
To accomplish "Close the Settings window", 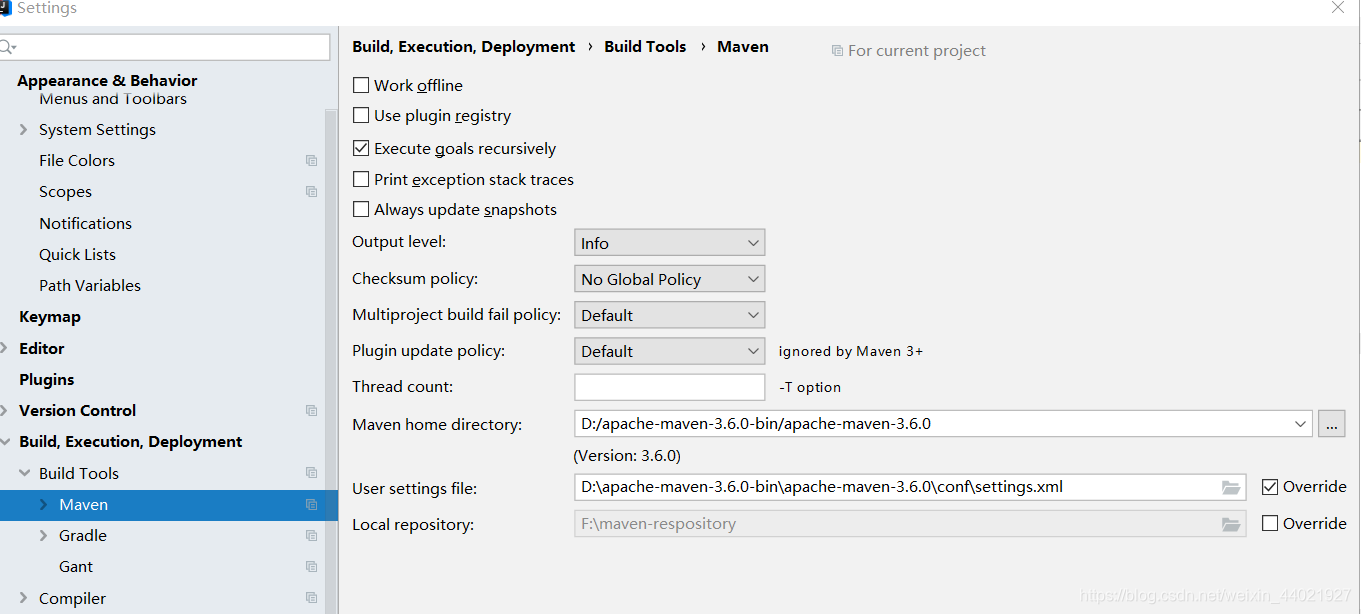I will click(1338, 8).
